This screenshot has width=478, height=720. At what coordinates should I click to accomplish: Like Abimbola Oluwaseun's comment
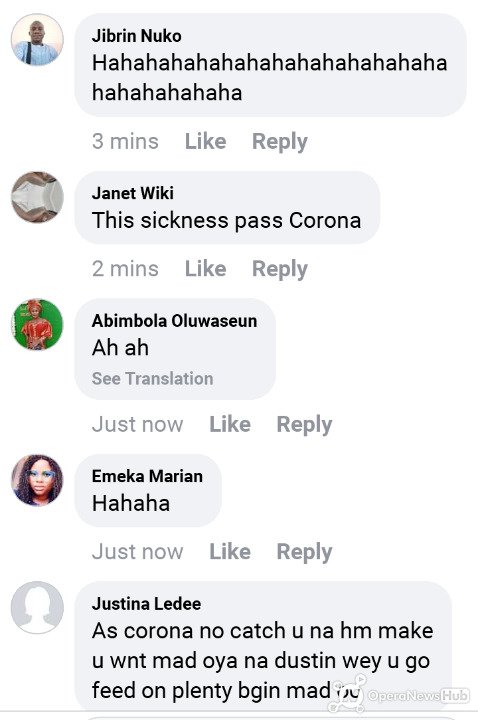[230, 424]
